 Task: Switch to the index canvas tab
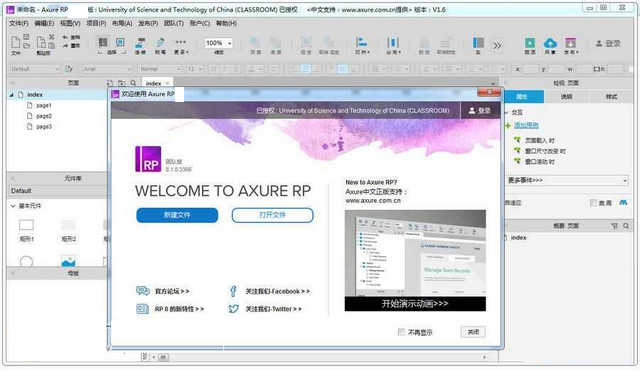[x=157, y=83]
